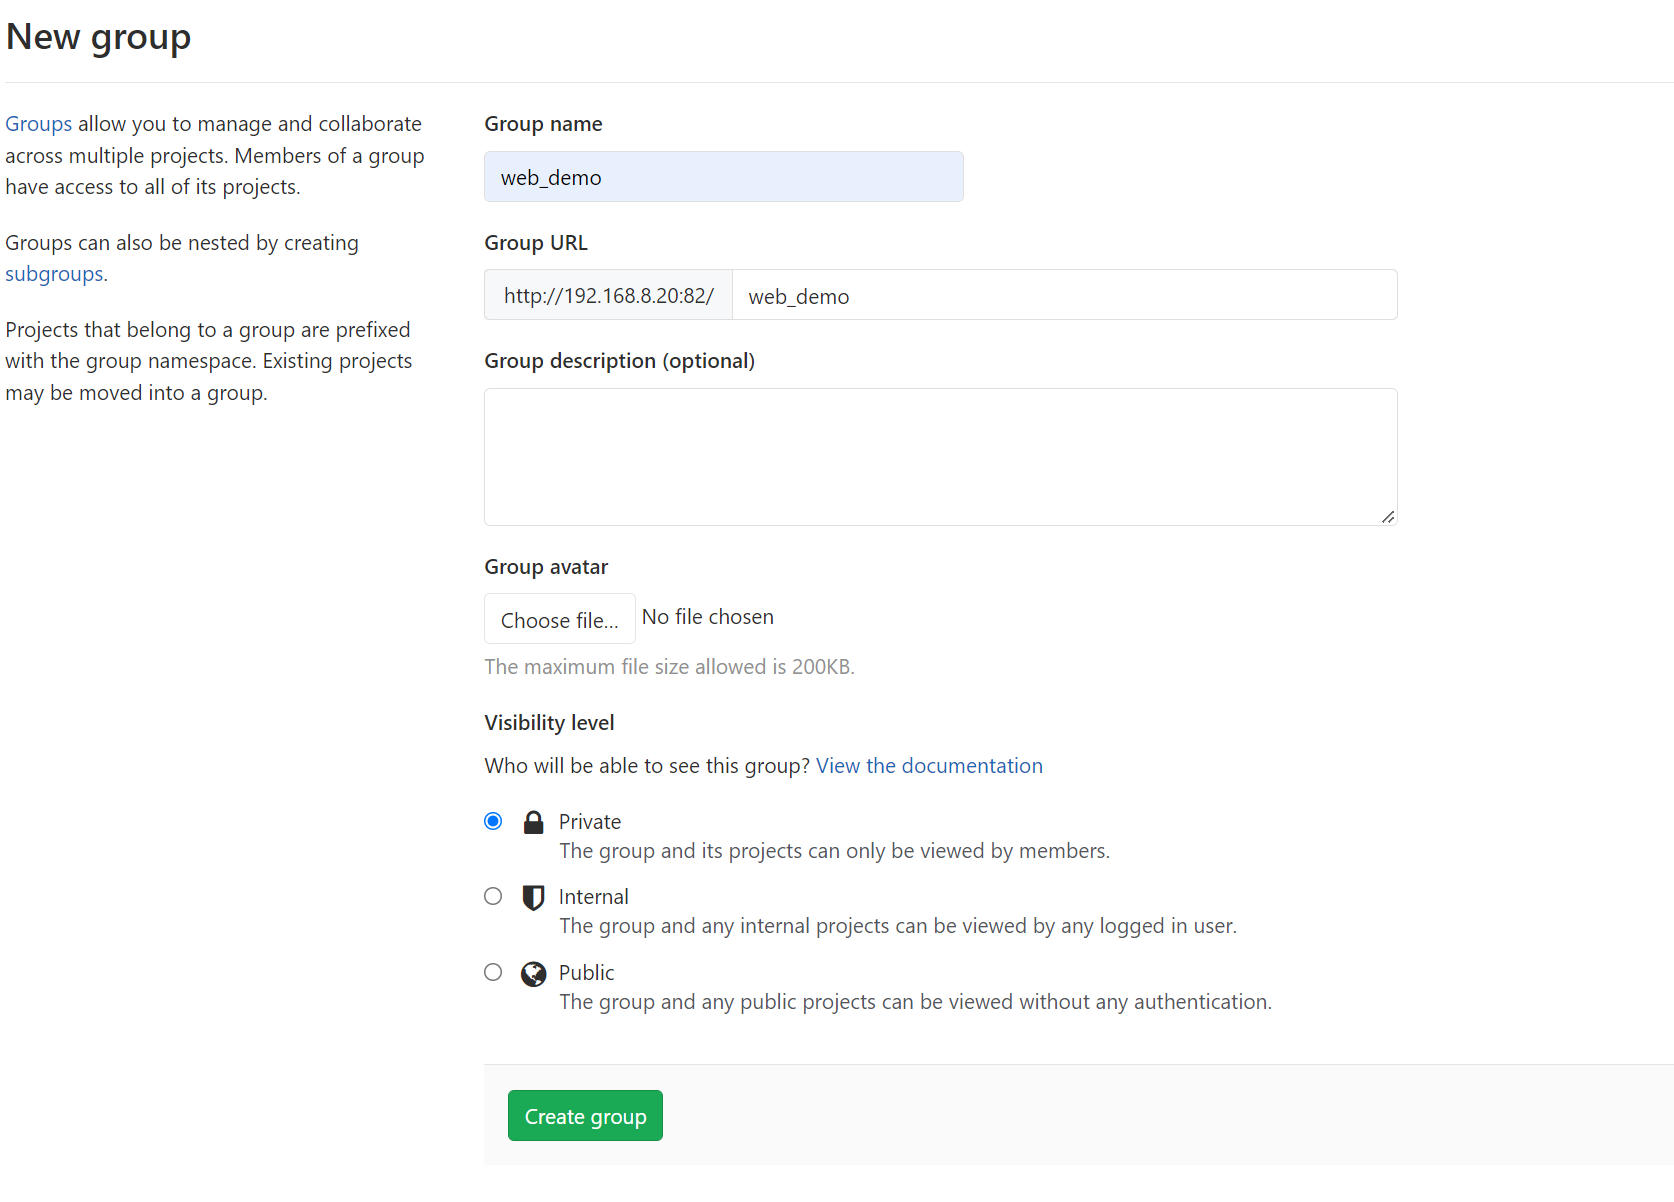
Task: Click the 'Group name' label
Action: click(543, 124)
